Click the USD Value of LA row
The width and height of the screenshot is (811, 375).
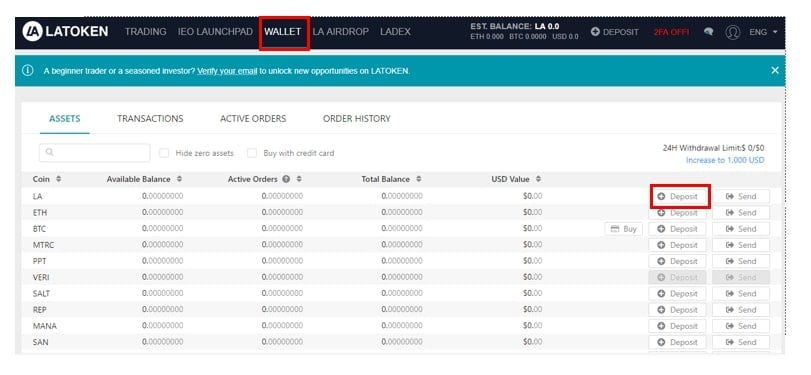[x=533, y=197]
